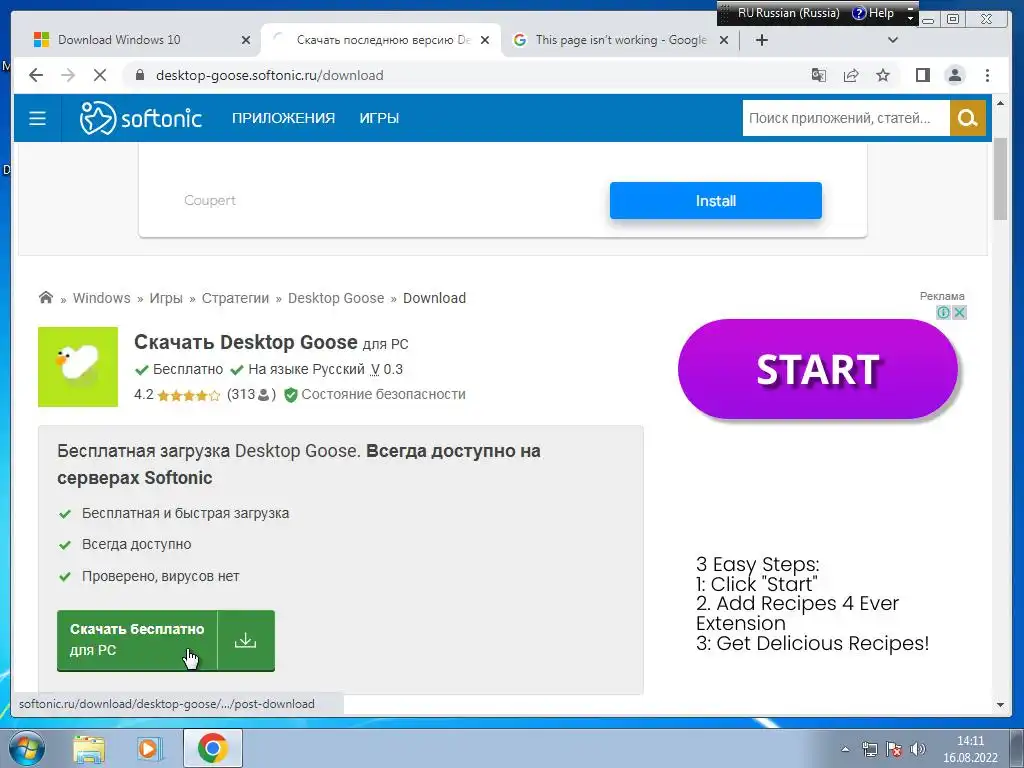
Task: Close the ad with its X icon
Action: [x=959, y=313]
